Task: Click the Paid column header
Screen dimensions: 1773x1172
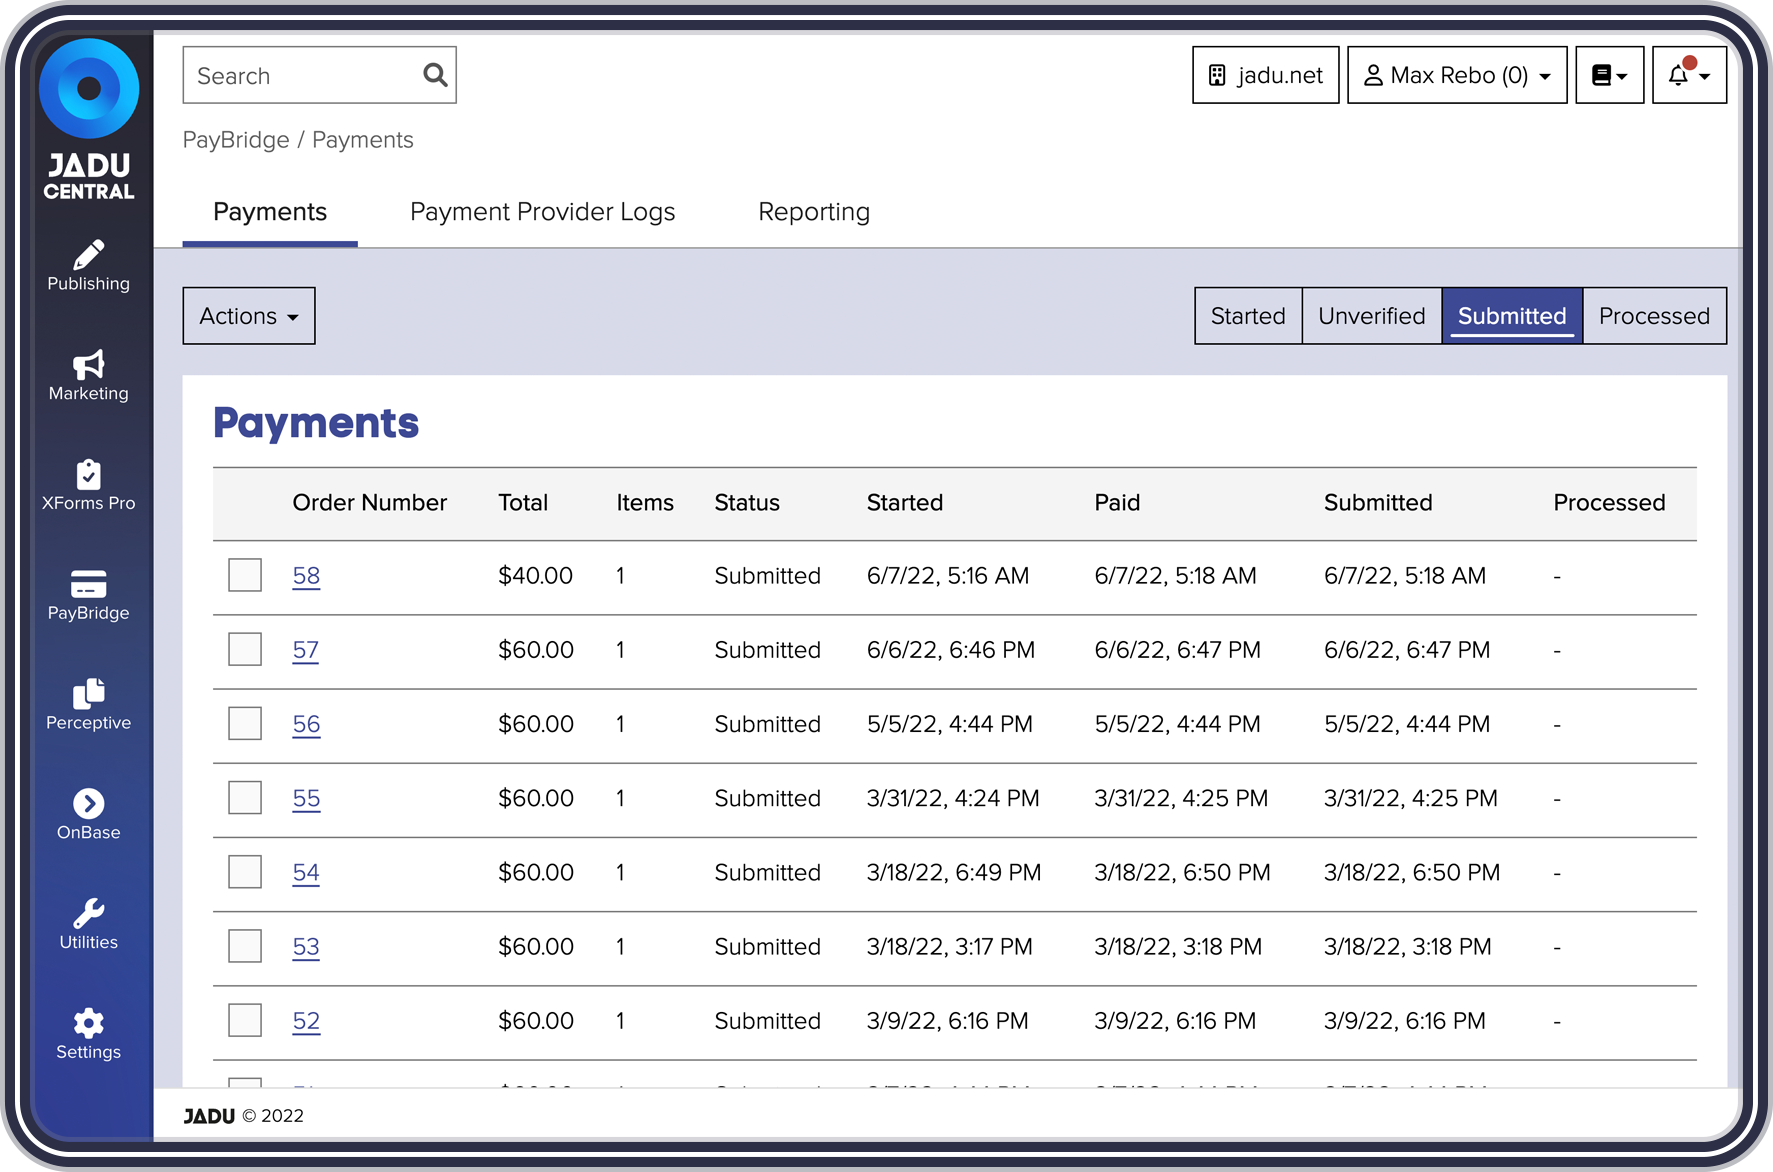Action: pyautogui.click(x=1117, y=503)
